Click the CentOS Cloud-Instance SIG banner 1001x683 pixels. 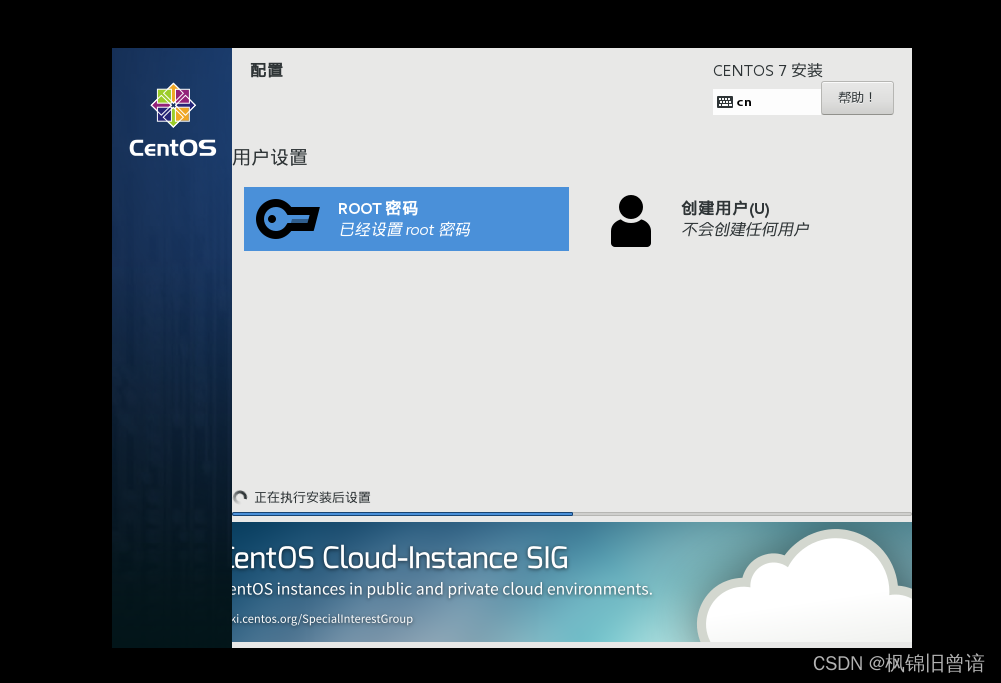click(x=400, y=557)
